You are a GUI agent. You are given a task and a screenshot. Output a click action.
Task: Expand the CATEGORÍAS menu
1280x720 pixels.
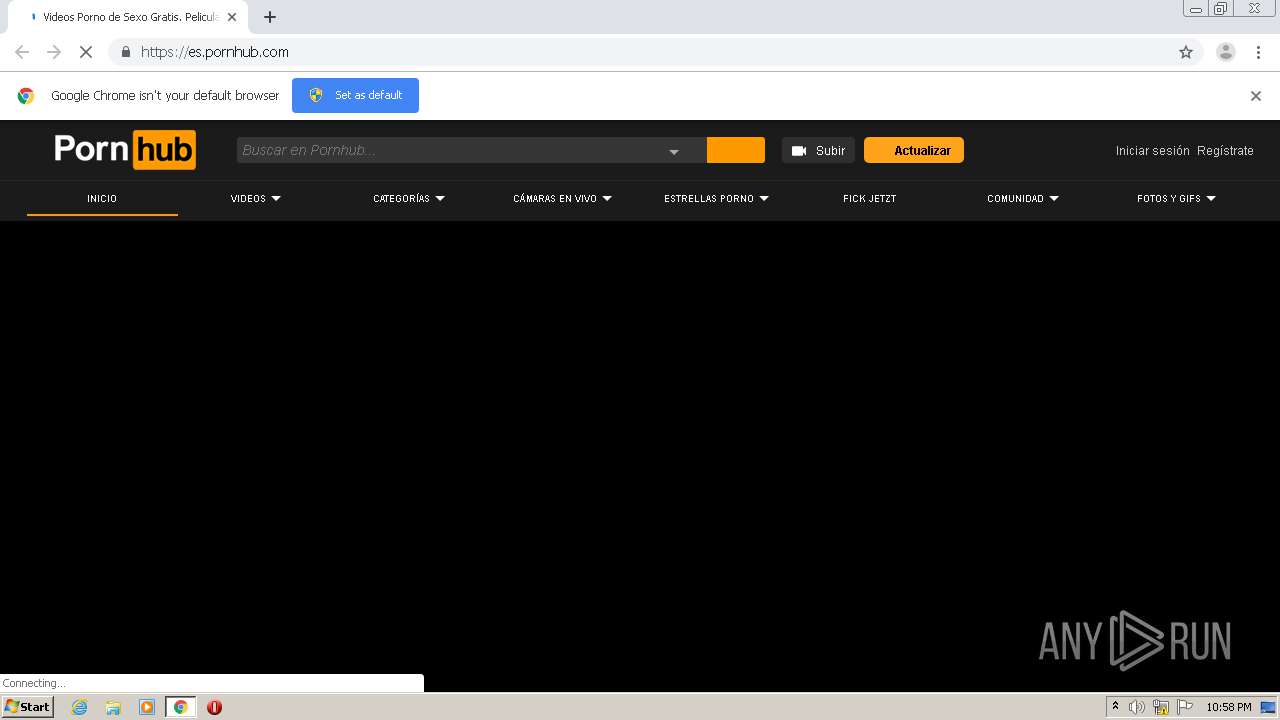click(409, 198)
